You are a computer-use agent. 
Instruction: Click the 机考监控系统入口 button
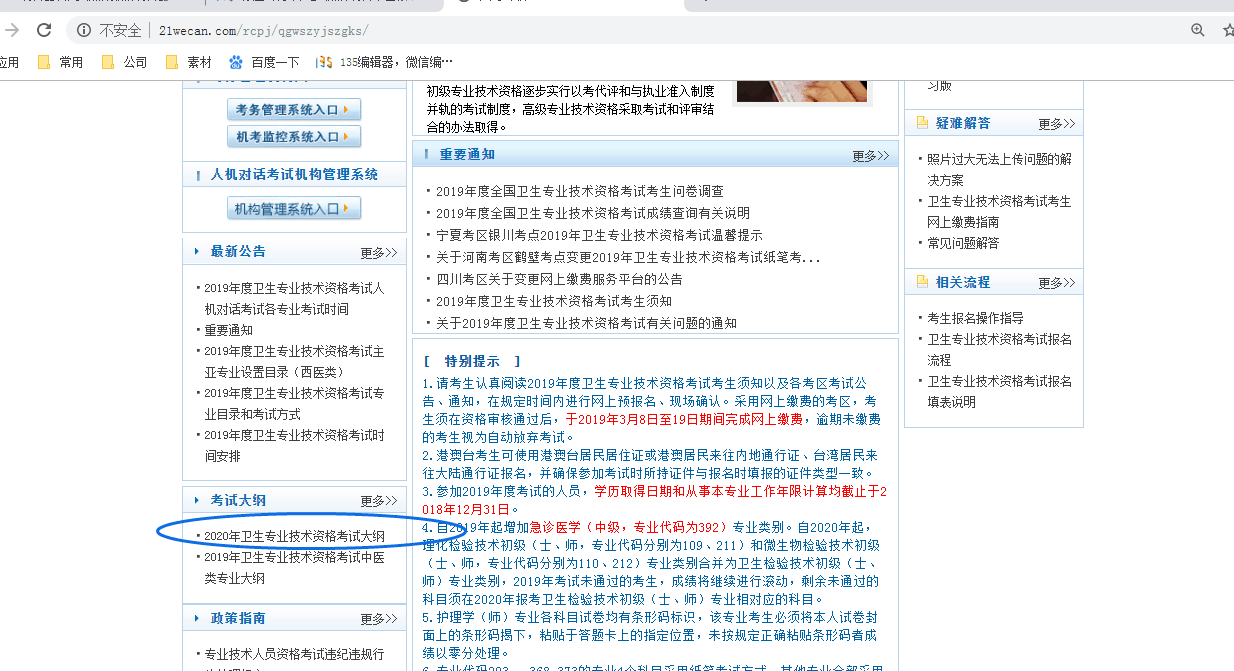(x=294, y=137)
